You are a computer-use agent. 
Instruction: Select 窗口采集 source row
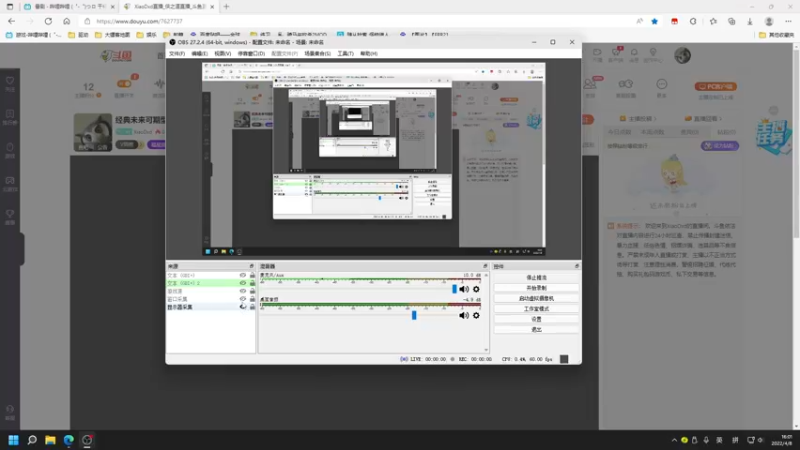click(x=211, y=299)
